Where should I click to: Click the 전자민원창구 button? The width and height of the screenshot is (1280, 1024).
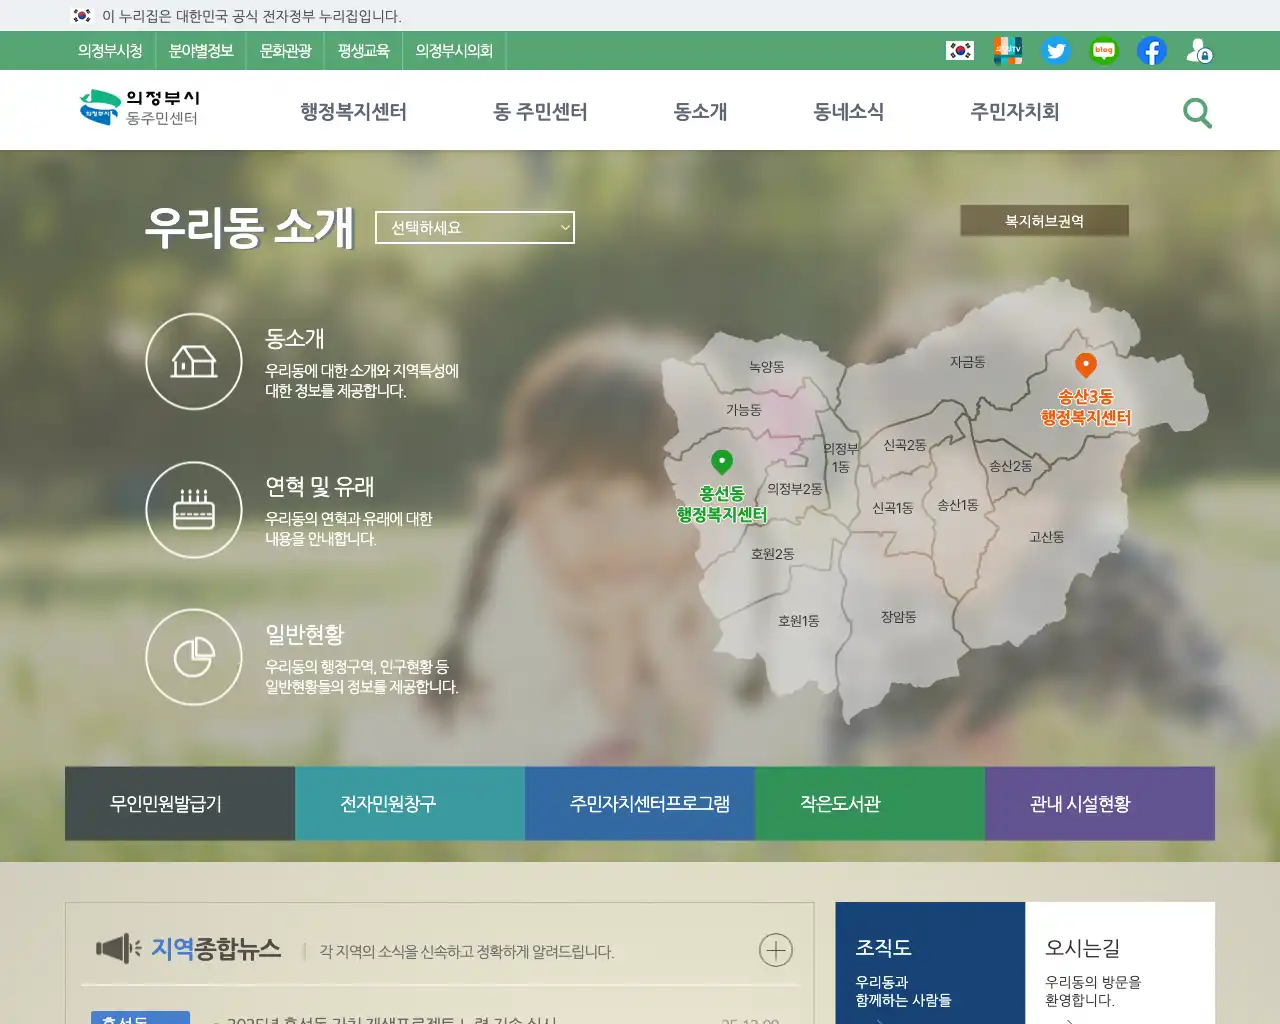click(x=410, y=803)
